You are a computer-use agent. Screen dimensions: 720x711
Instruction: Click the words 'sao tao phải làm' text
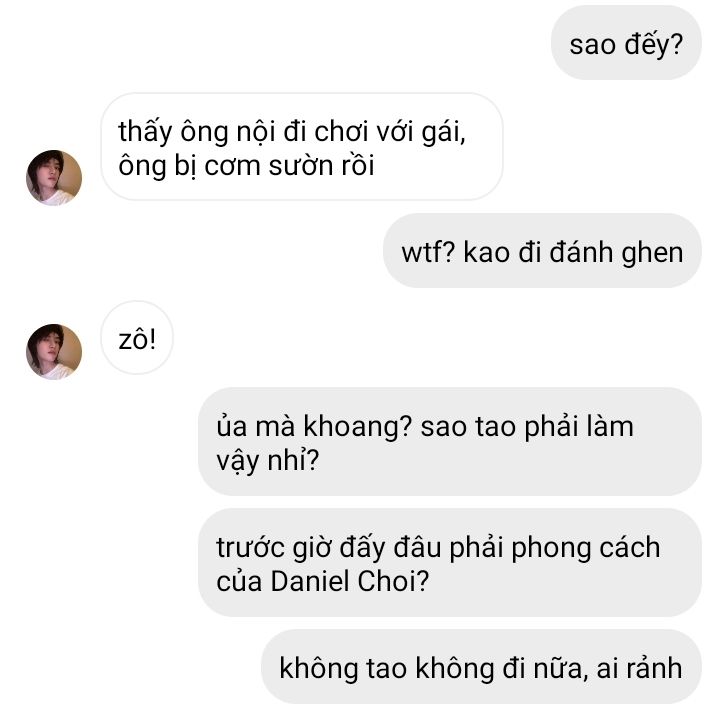[x=527, y=427]
